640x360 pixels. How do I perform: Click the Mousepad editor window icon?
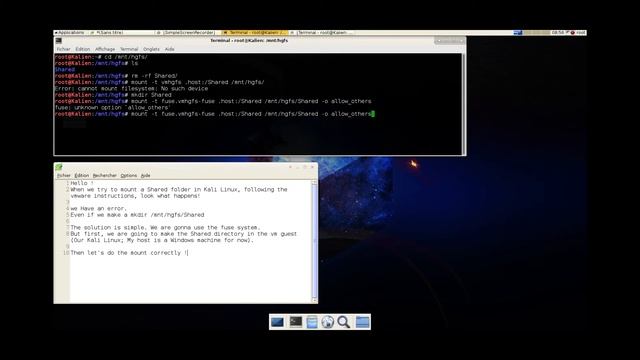coord(59,167)
